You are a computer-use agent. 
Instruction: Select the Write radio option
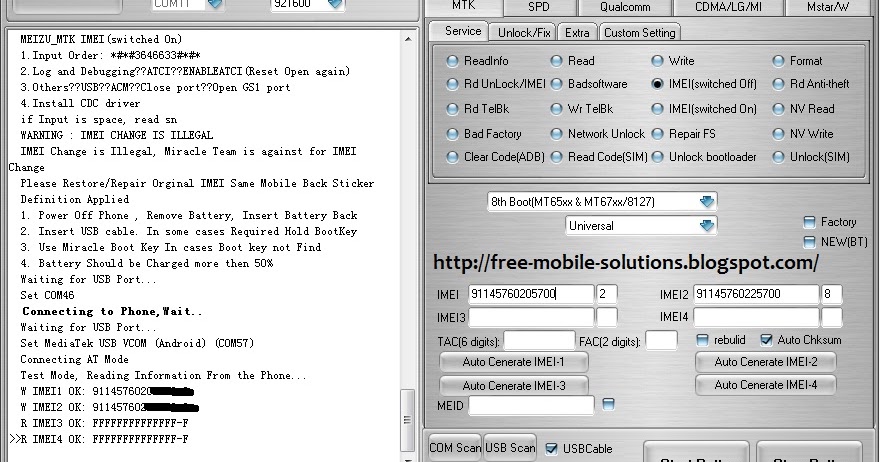(657, 61)
